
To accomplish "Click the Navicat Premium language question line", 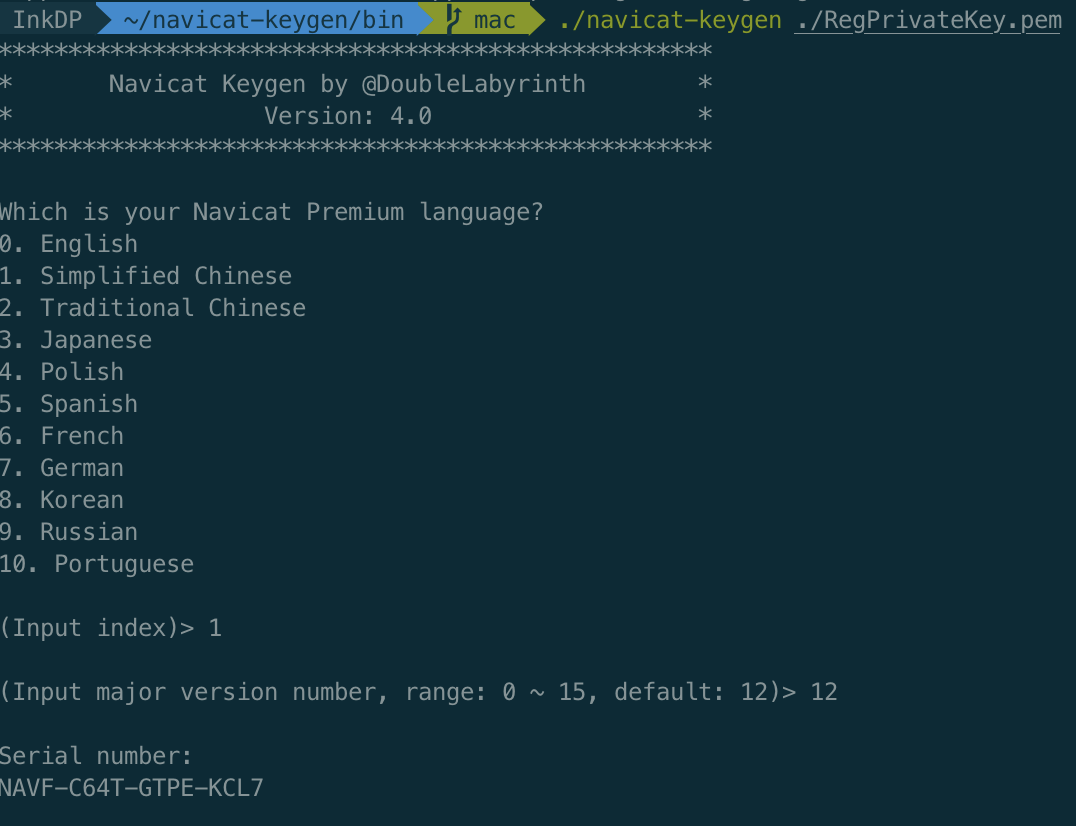I will tap(271, 212).
